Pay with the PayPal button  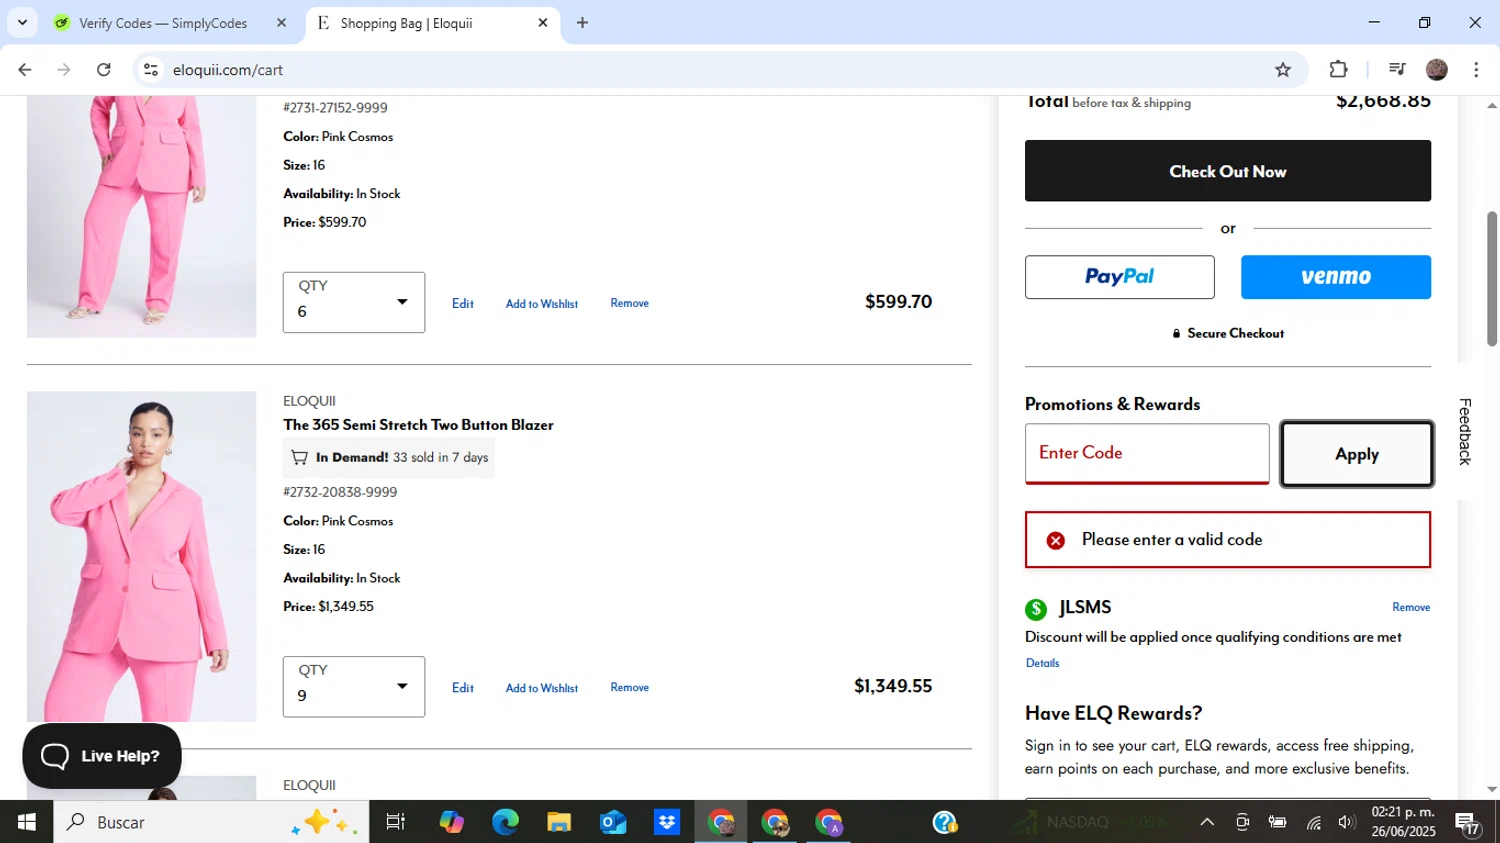(x=1119, y=277)
